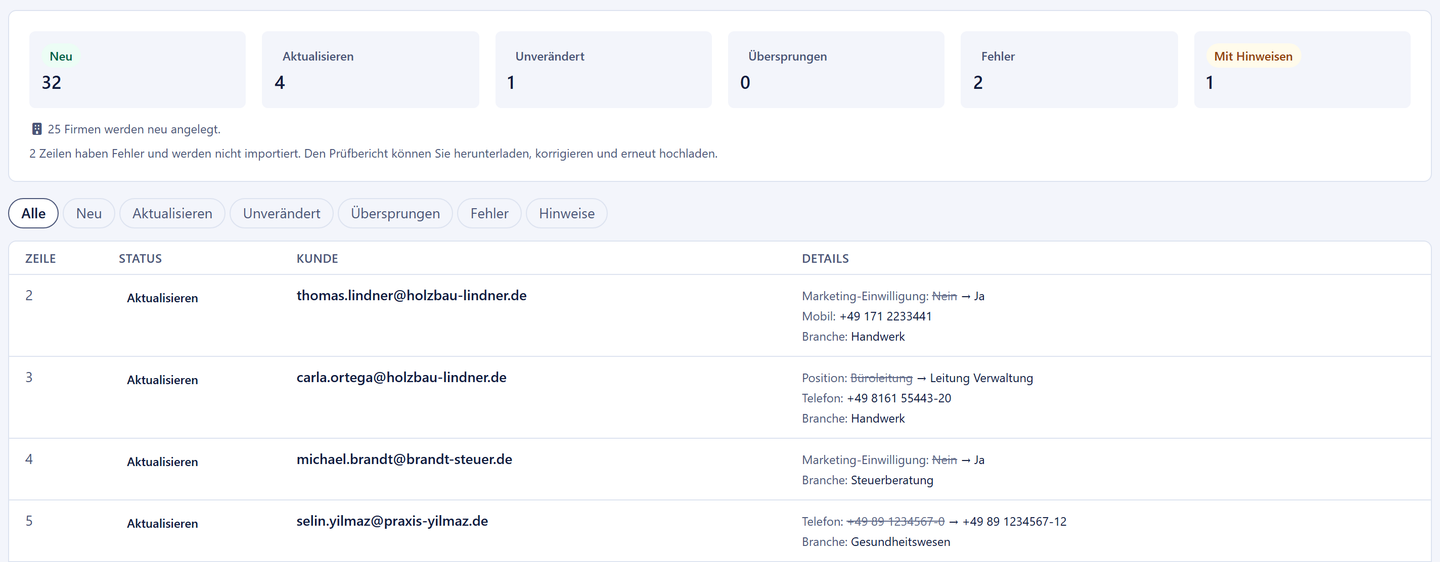This screenshot has width=1440, height=562.
Task: Click Marketing-Einwilligung detail for michael.brandt
Action: click(893, 460)
